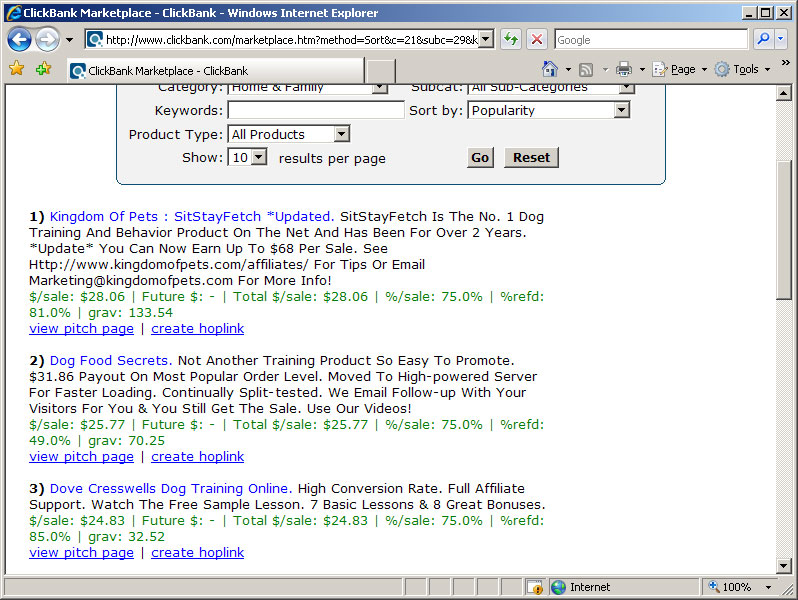This screenshot has width=798, height=600.
Task: Click view pitch page for Dove Cresswells
Action: (x=81, y=553)
